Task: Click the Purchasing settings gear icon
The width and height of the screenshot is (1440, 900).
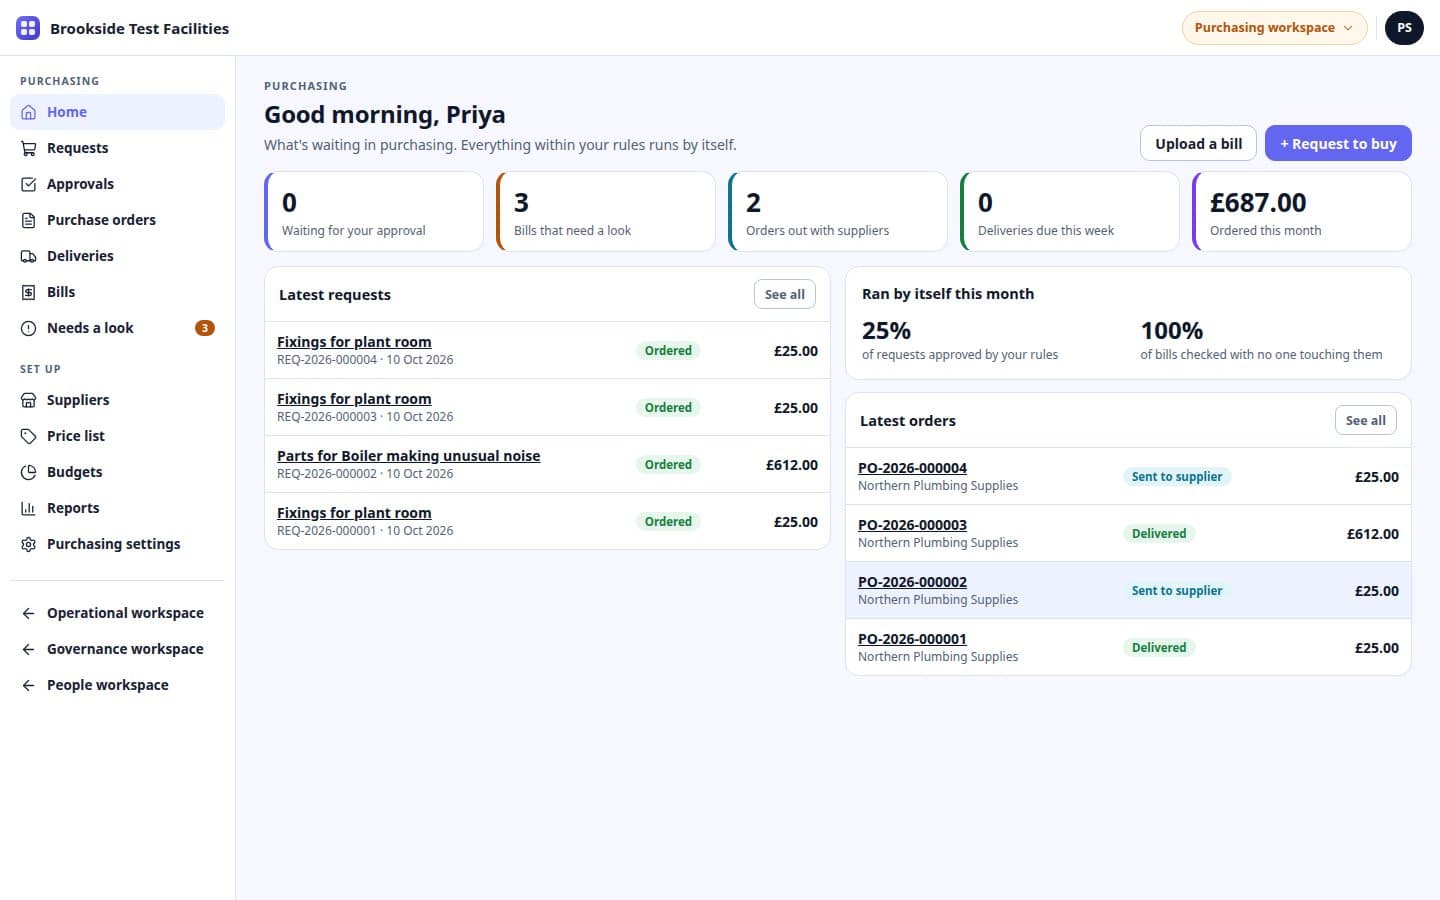Action: pos(28,544)
